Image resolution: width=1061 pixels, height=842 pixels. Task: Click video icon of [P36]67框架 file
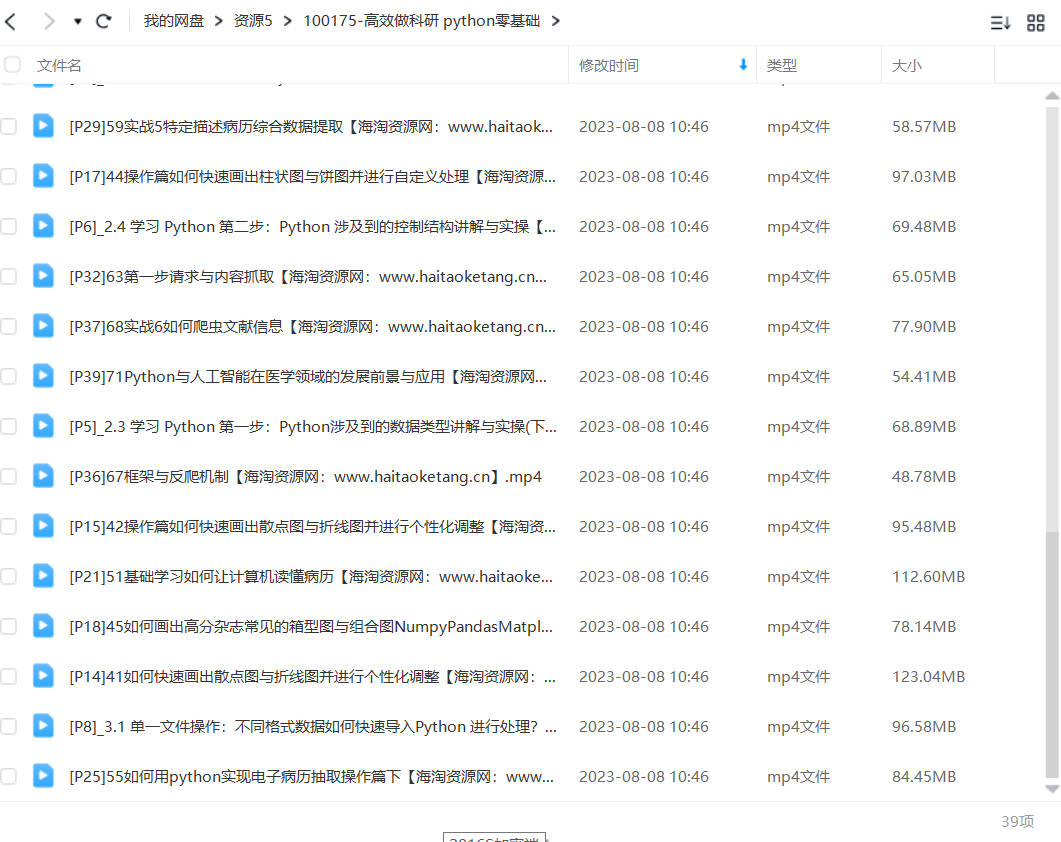pos(43,476)
